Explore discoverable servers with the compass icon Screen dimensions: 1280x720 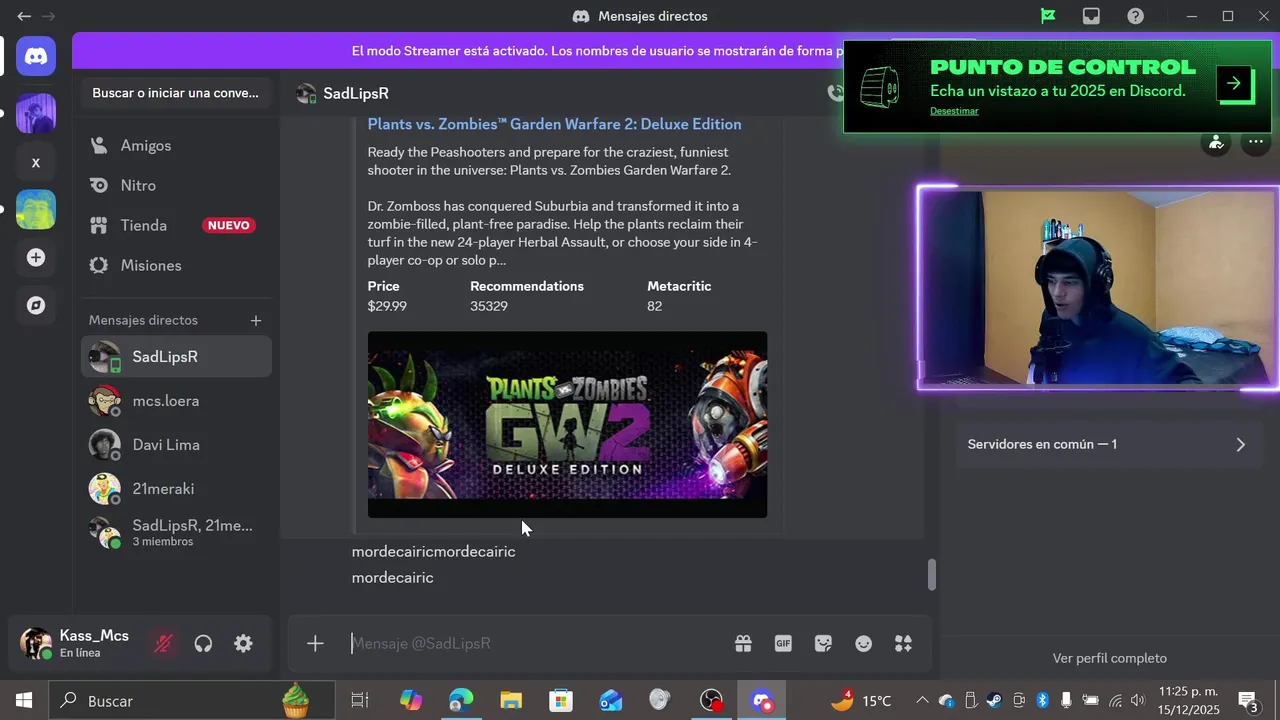click(x=36, y=306)
